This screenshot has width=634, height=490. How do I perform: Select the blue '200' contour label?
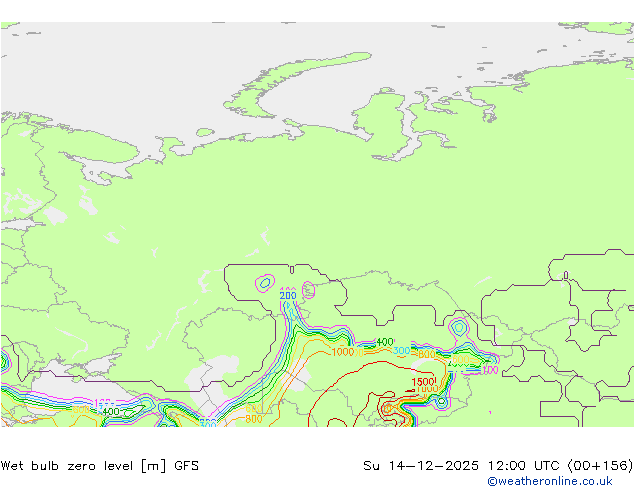288,296
